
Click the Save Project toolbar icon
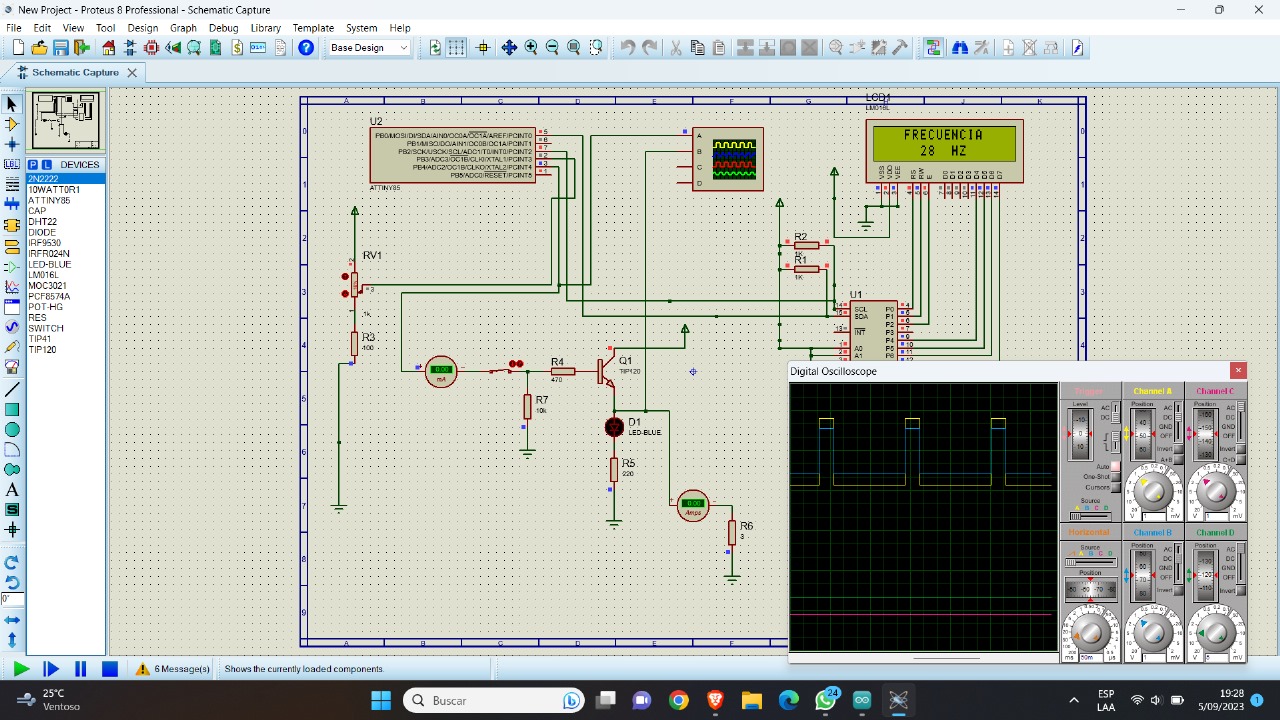click(x=61, y=48)
